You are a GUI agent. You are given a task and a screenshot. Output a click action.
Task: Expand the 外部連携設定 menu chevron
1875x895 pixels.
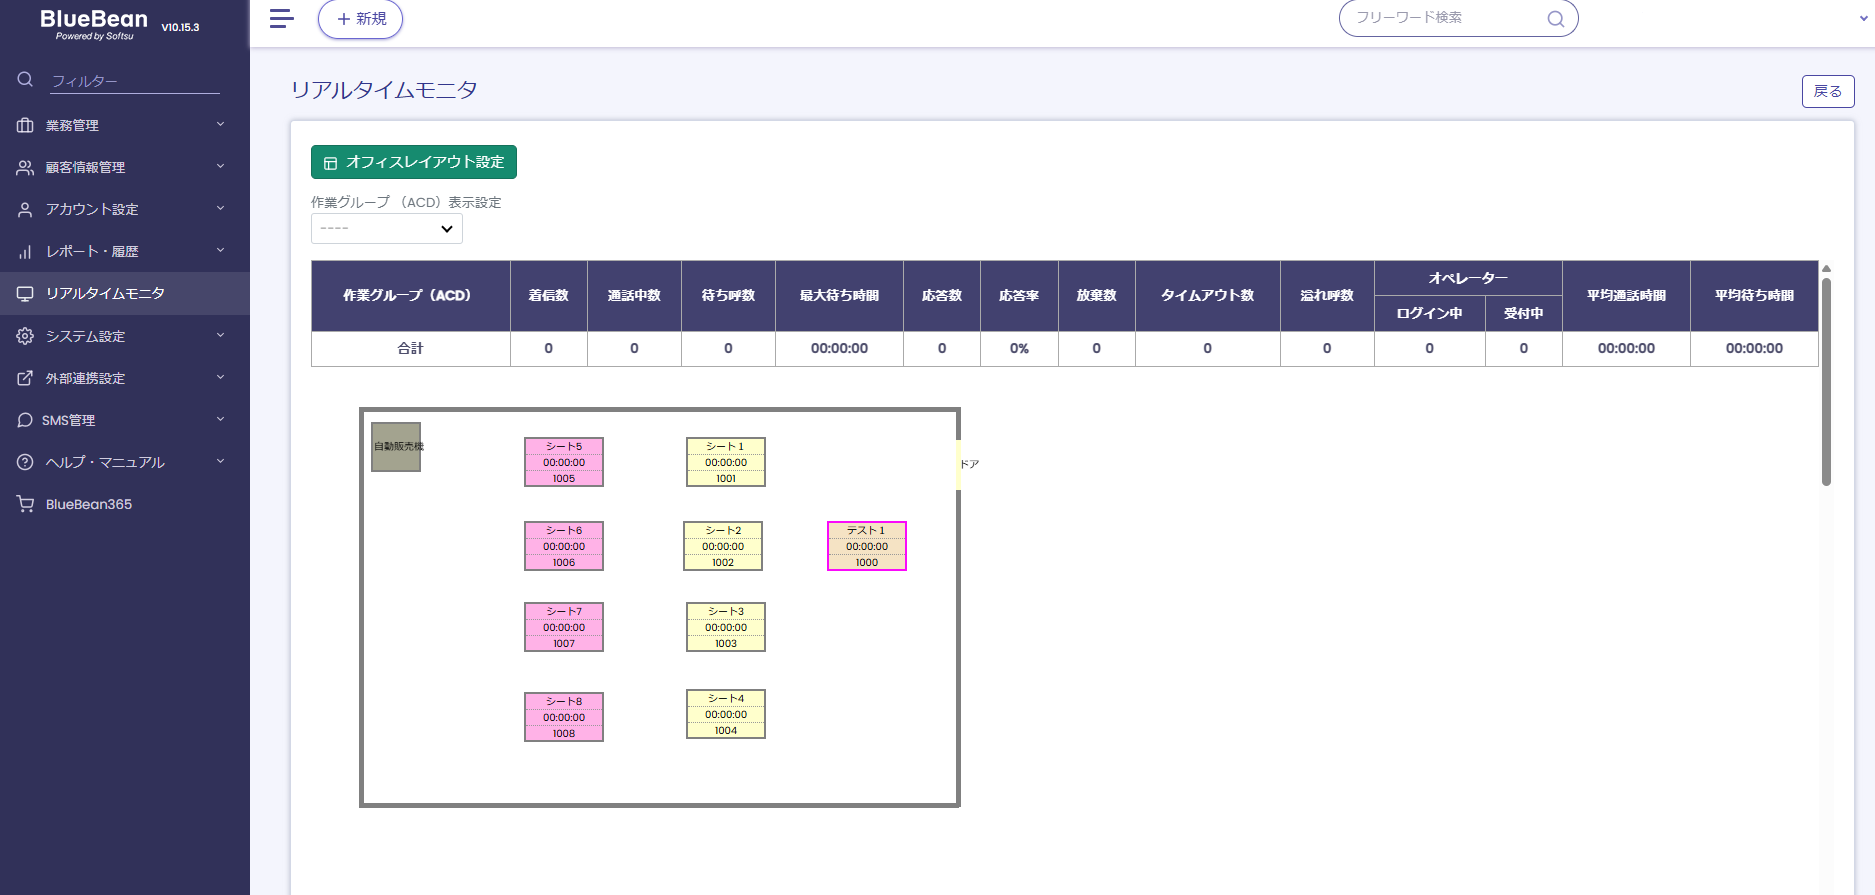[220, 378]
